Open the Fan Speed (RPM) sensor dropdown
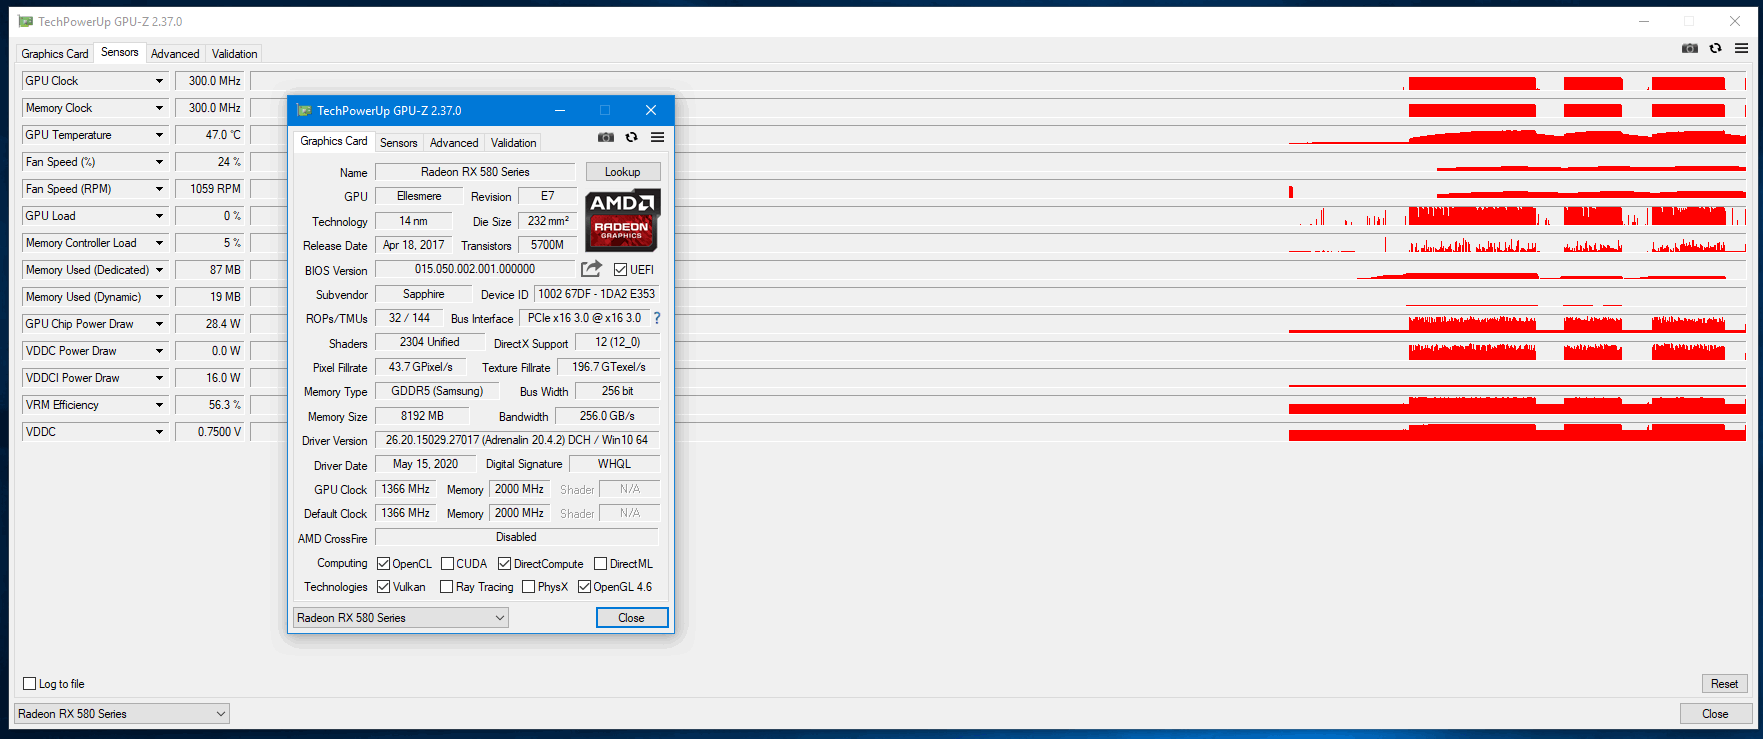Image resolution: width=1763 pixels, height=739 pixels. (159, 189)
